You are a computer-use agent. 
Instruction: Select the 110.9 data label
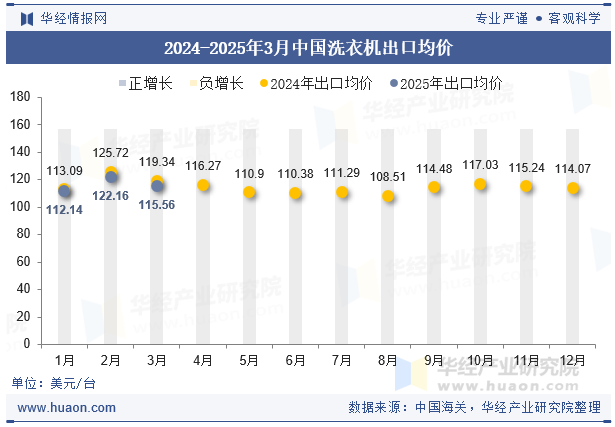point(249,173)
